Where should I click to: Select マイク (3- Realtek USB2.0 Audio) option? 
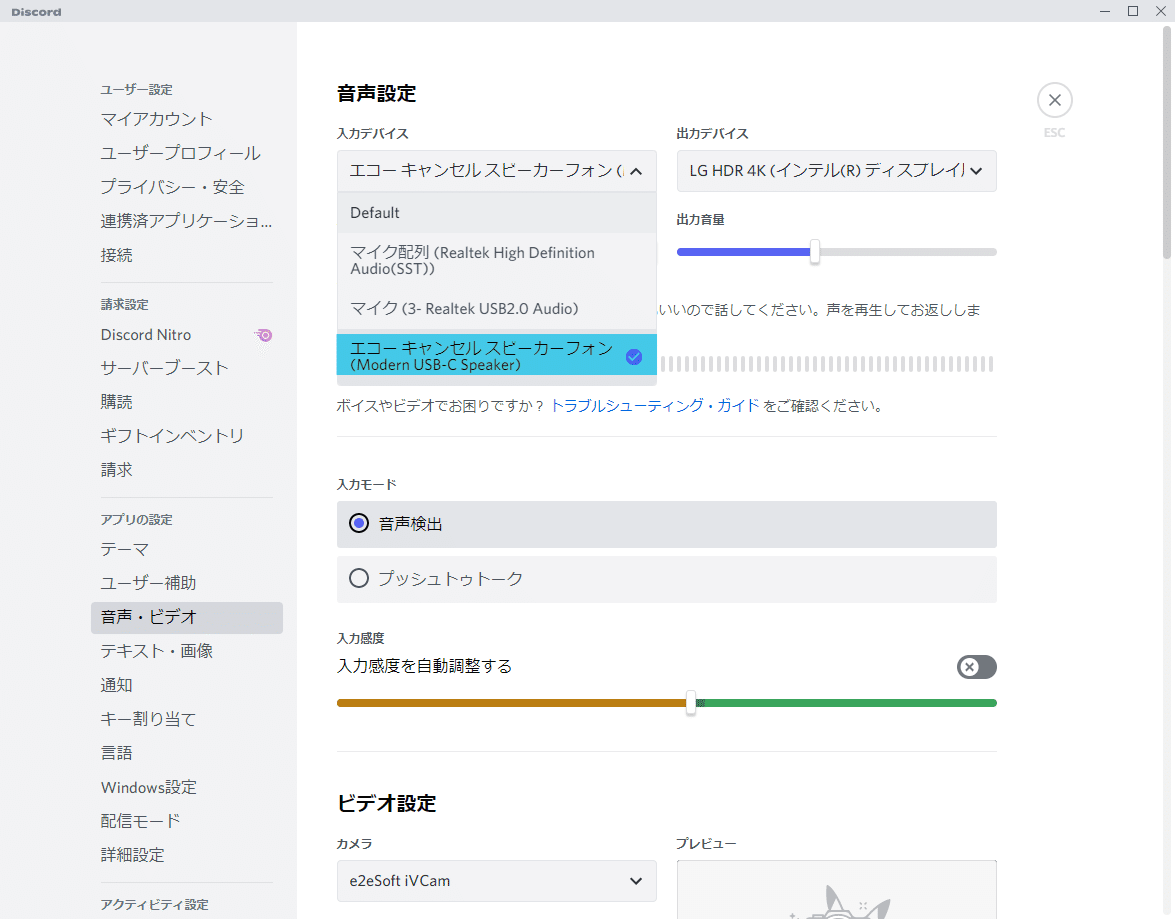(x=497, y=309)
